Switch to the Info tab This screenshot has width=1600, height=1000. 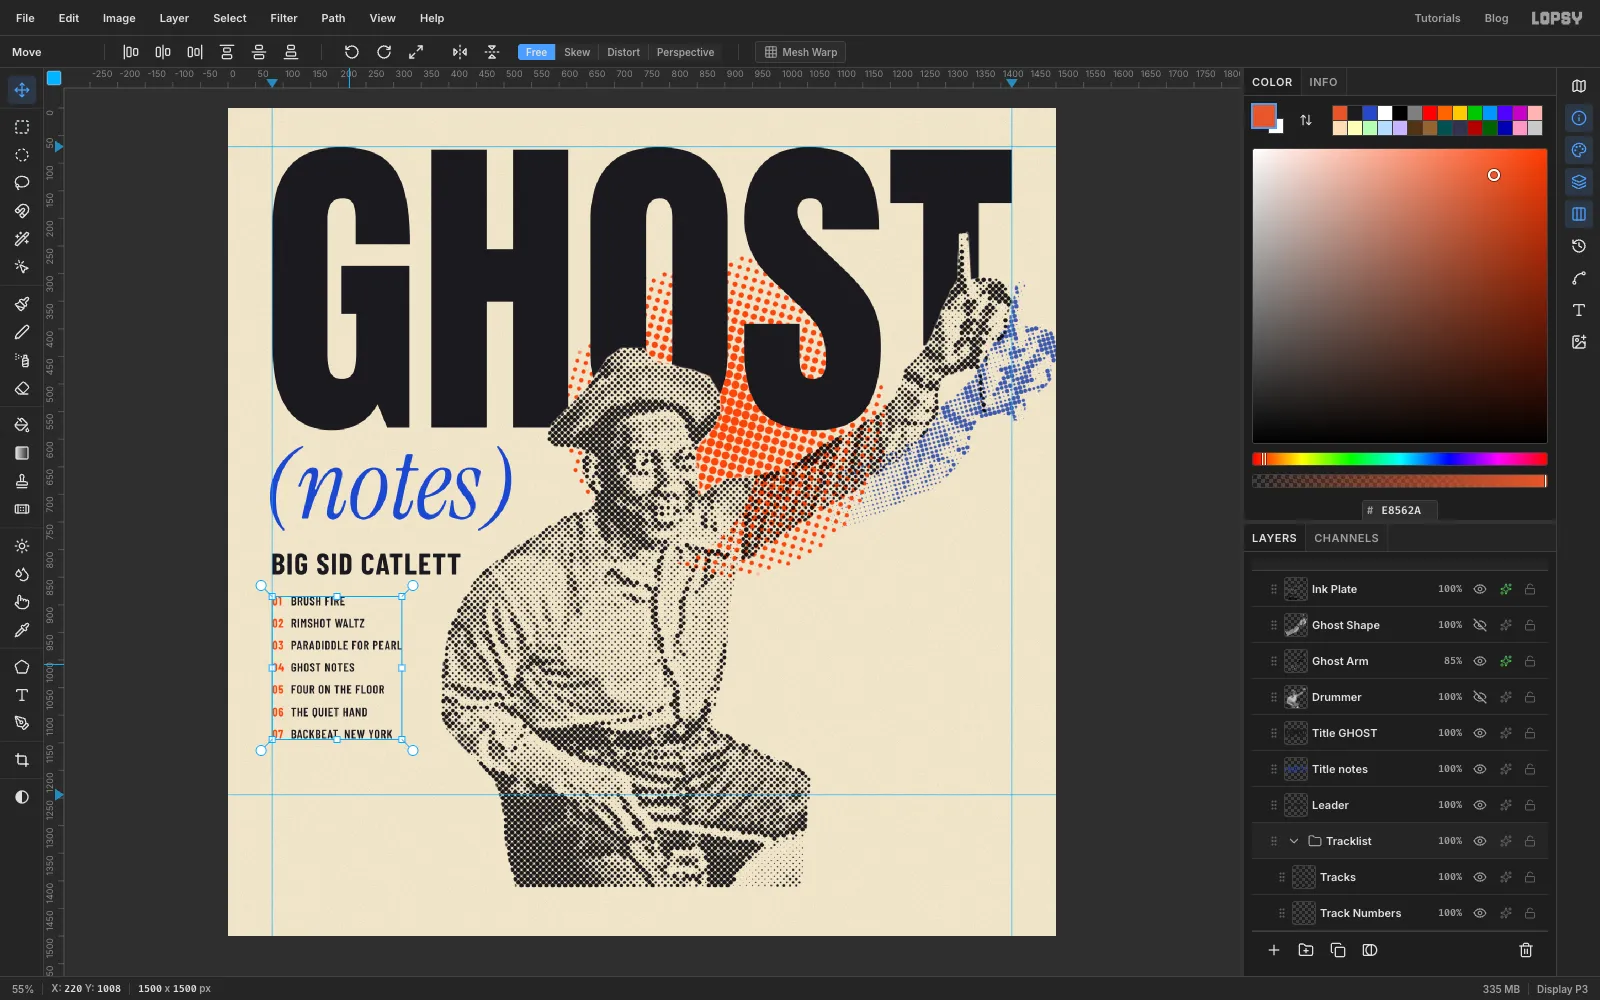[x=1323, y=82]
